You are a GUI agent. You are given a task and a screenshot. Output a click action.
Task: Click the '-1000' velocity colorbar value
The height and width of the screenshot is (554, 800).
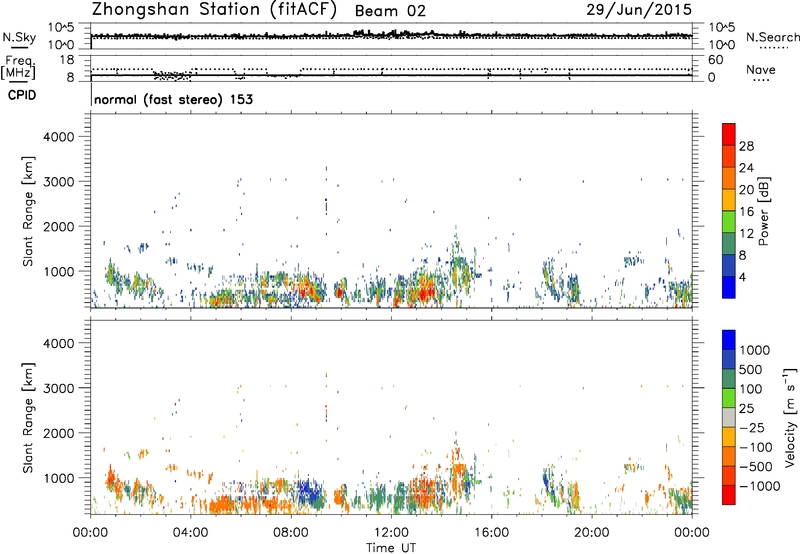(x=759, y=486)
